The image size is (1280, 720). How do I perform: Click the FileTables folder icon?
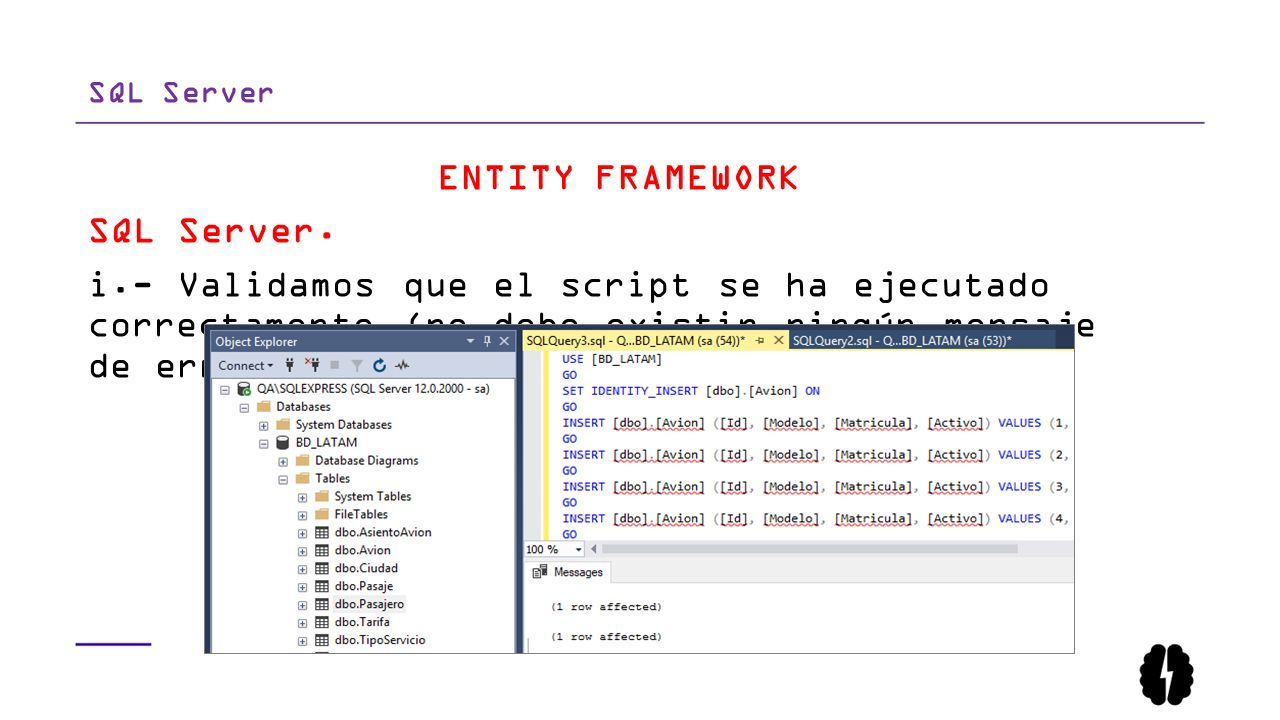pos(322,514)
